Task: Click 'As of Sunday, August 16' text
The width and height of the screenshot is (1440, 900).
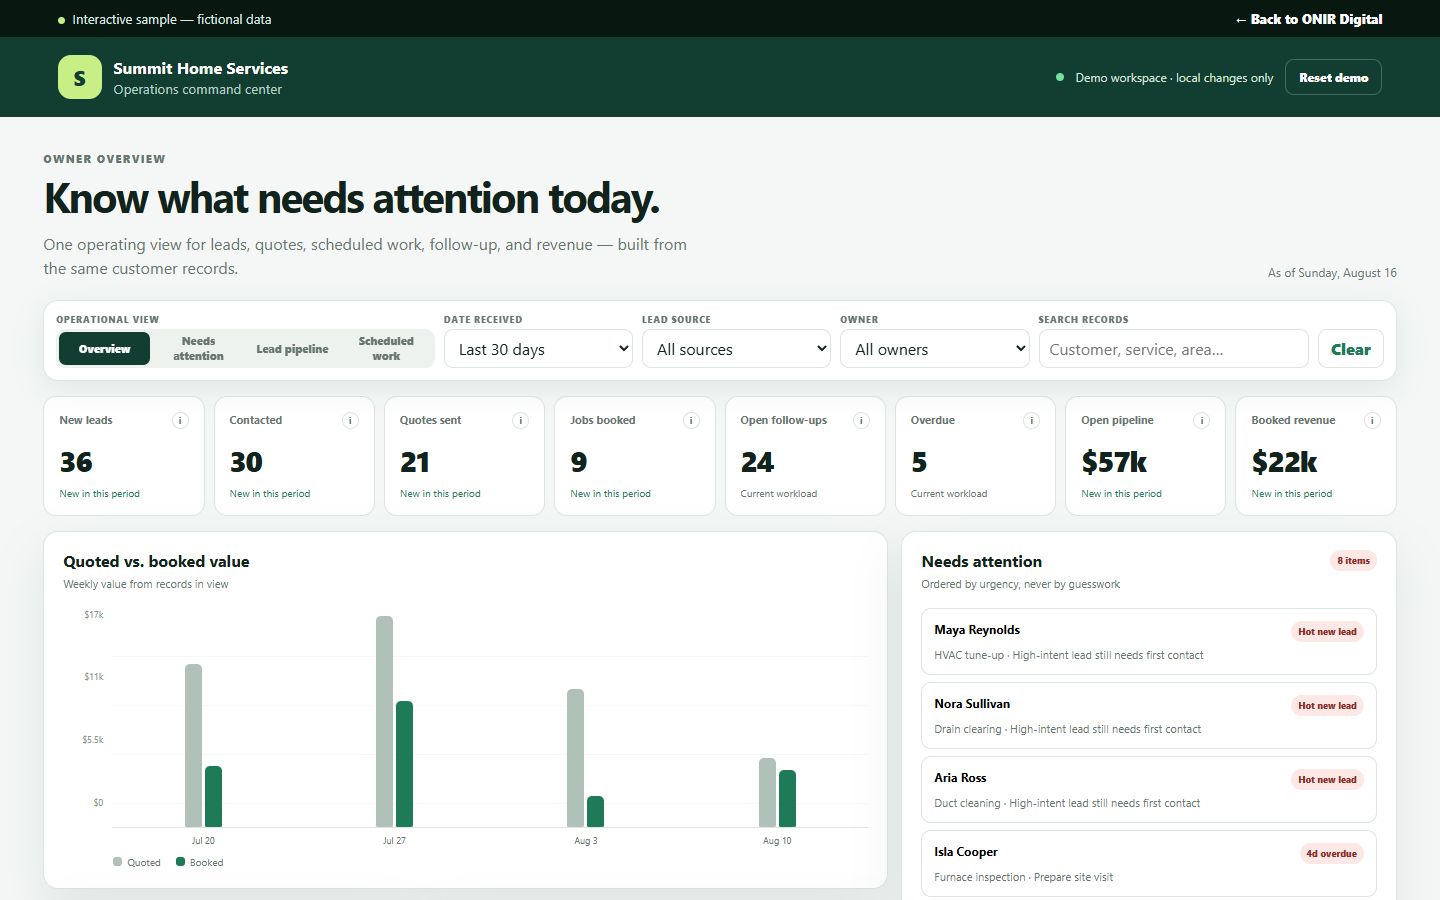Action: click(x=1332, y=273)
